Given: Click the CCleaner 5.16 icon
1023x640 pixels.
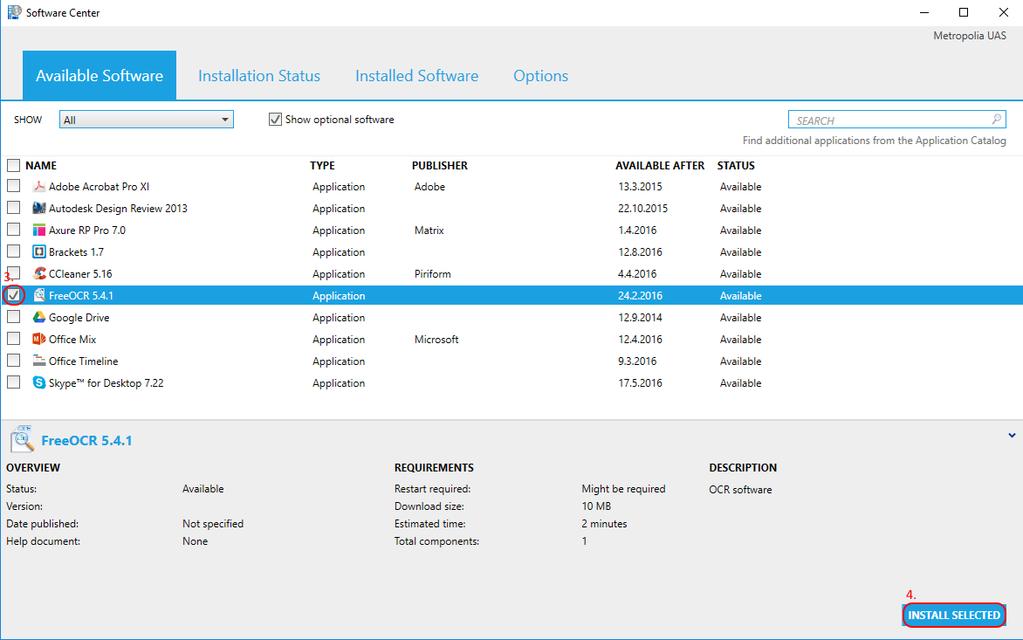Looking at the screenshot, I should (39, 274).
